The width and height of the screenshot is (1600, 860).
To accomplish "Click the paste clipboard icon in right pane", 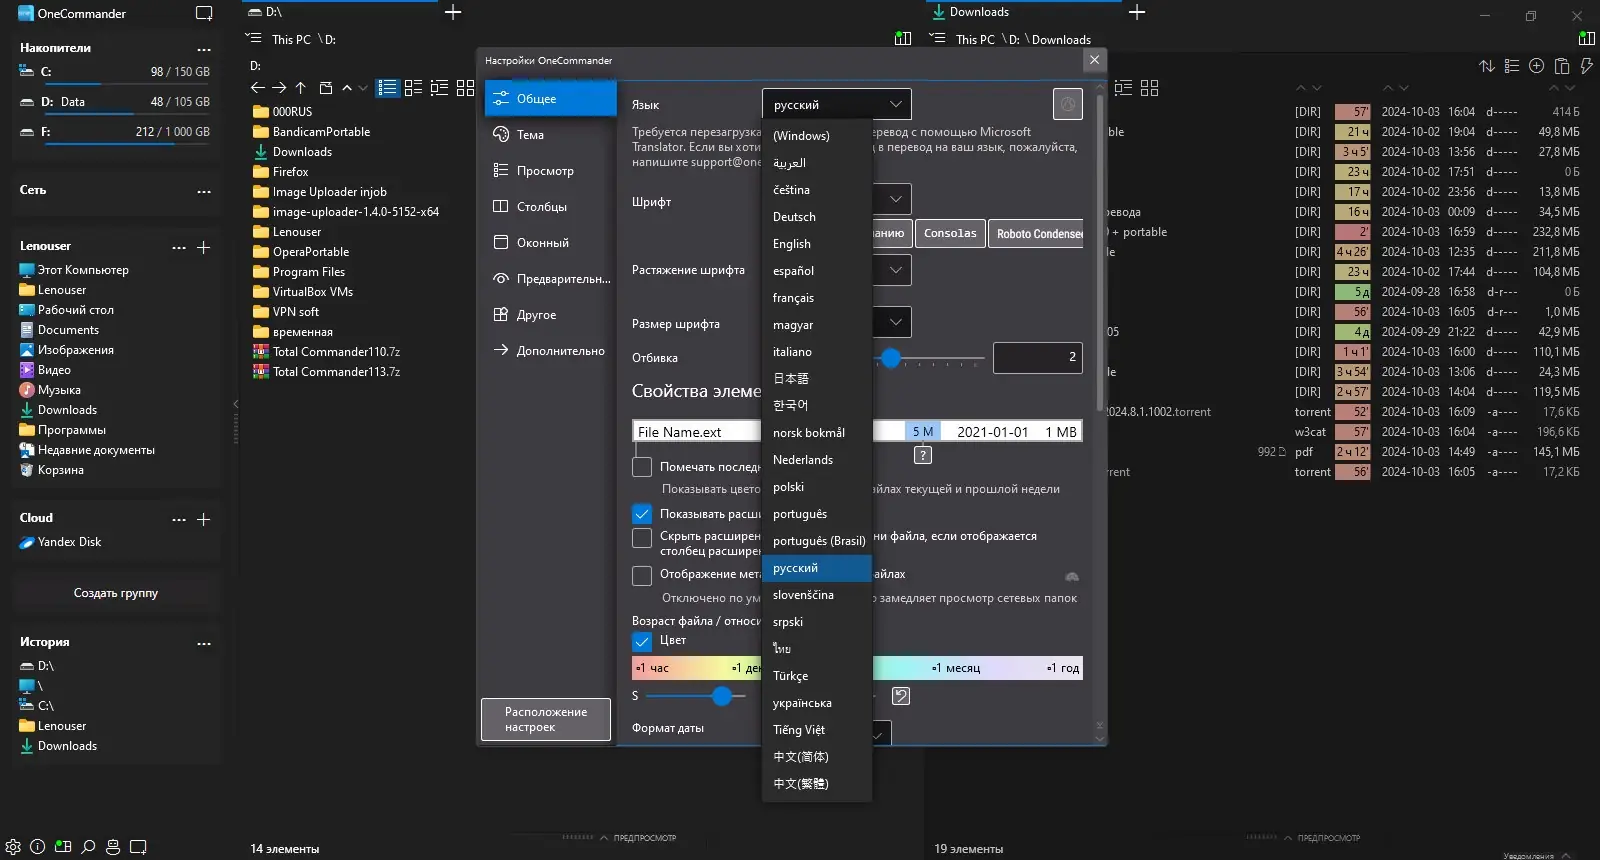I will [x=1562, y=66].
